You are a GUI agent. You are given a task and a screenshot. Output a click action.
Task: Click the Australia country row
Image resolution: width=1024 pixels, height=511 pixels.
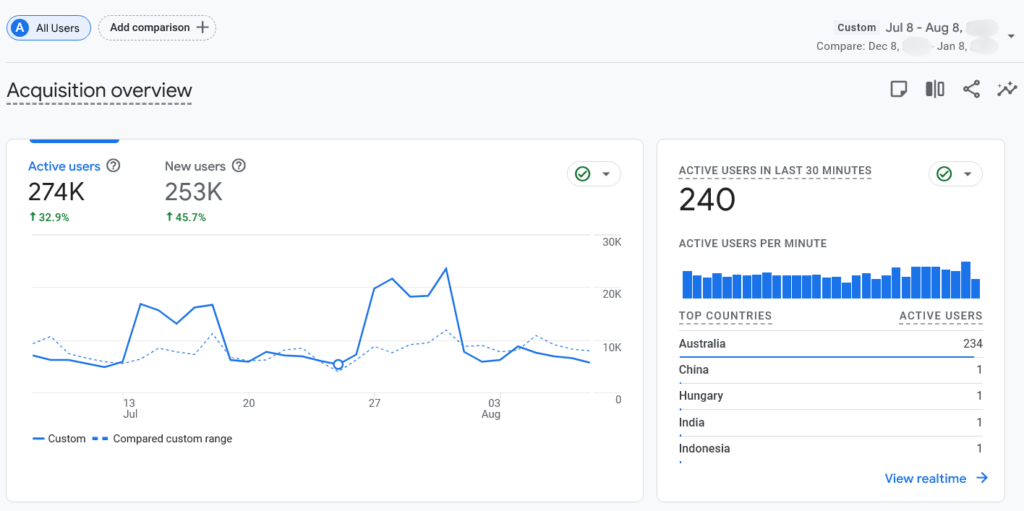831,344
